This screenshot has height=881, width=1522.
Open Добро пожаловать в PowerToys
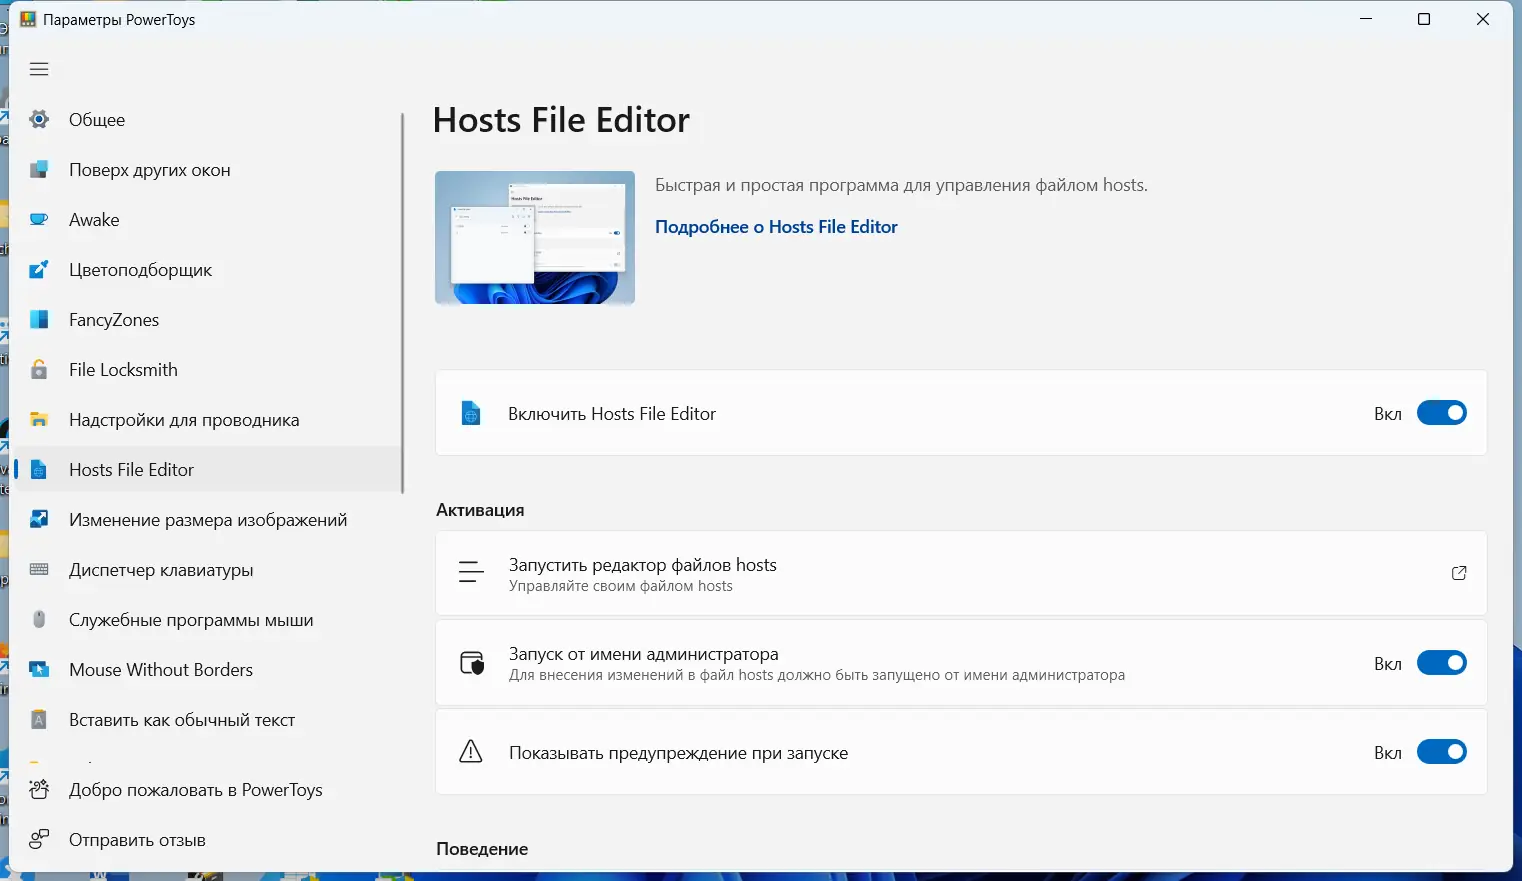click(206, 790)
